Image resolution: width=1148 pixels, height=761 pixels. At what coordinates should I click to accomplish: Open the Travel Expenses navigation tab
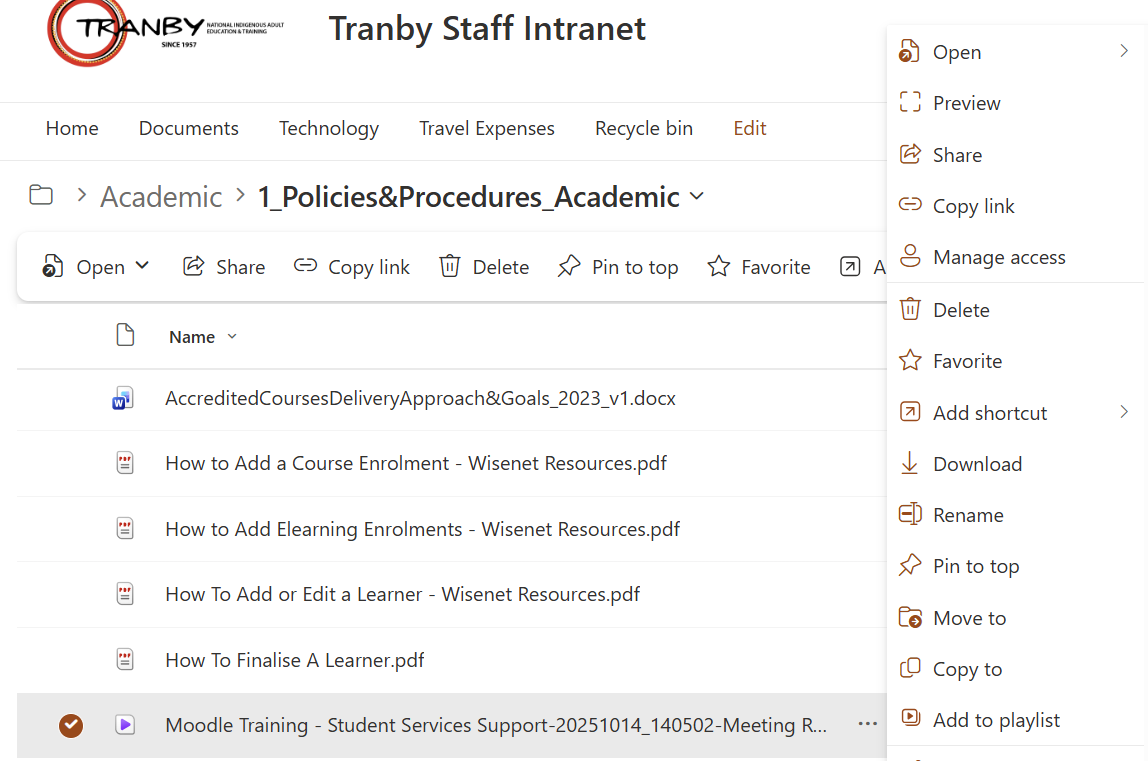coord(486,128)
